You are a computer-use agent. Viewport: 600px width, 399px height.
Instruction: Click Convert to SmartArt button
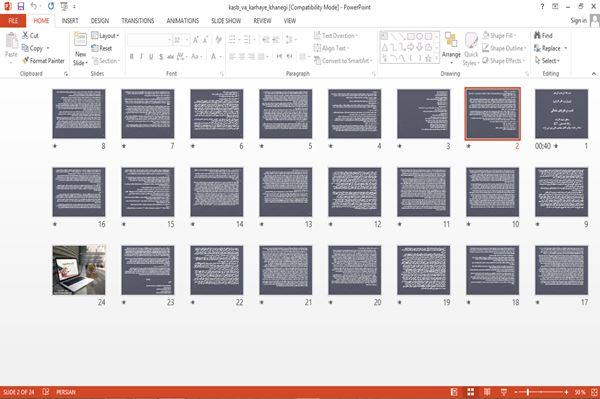coord(343,60)
